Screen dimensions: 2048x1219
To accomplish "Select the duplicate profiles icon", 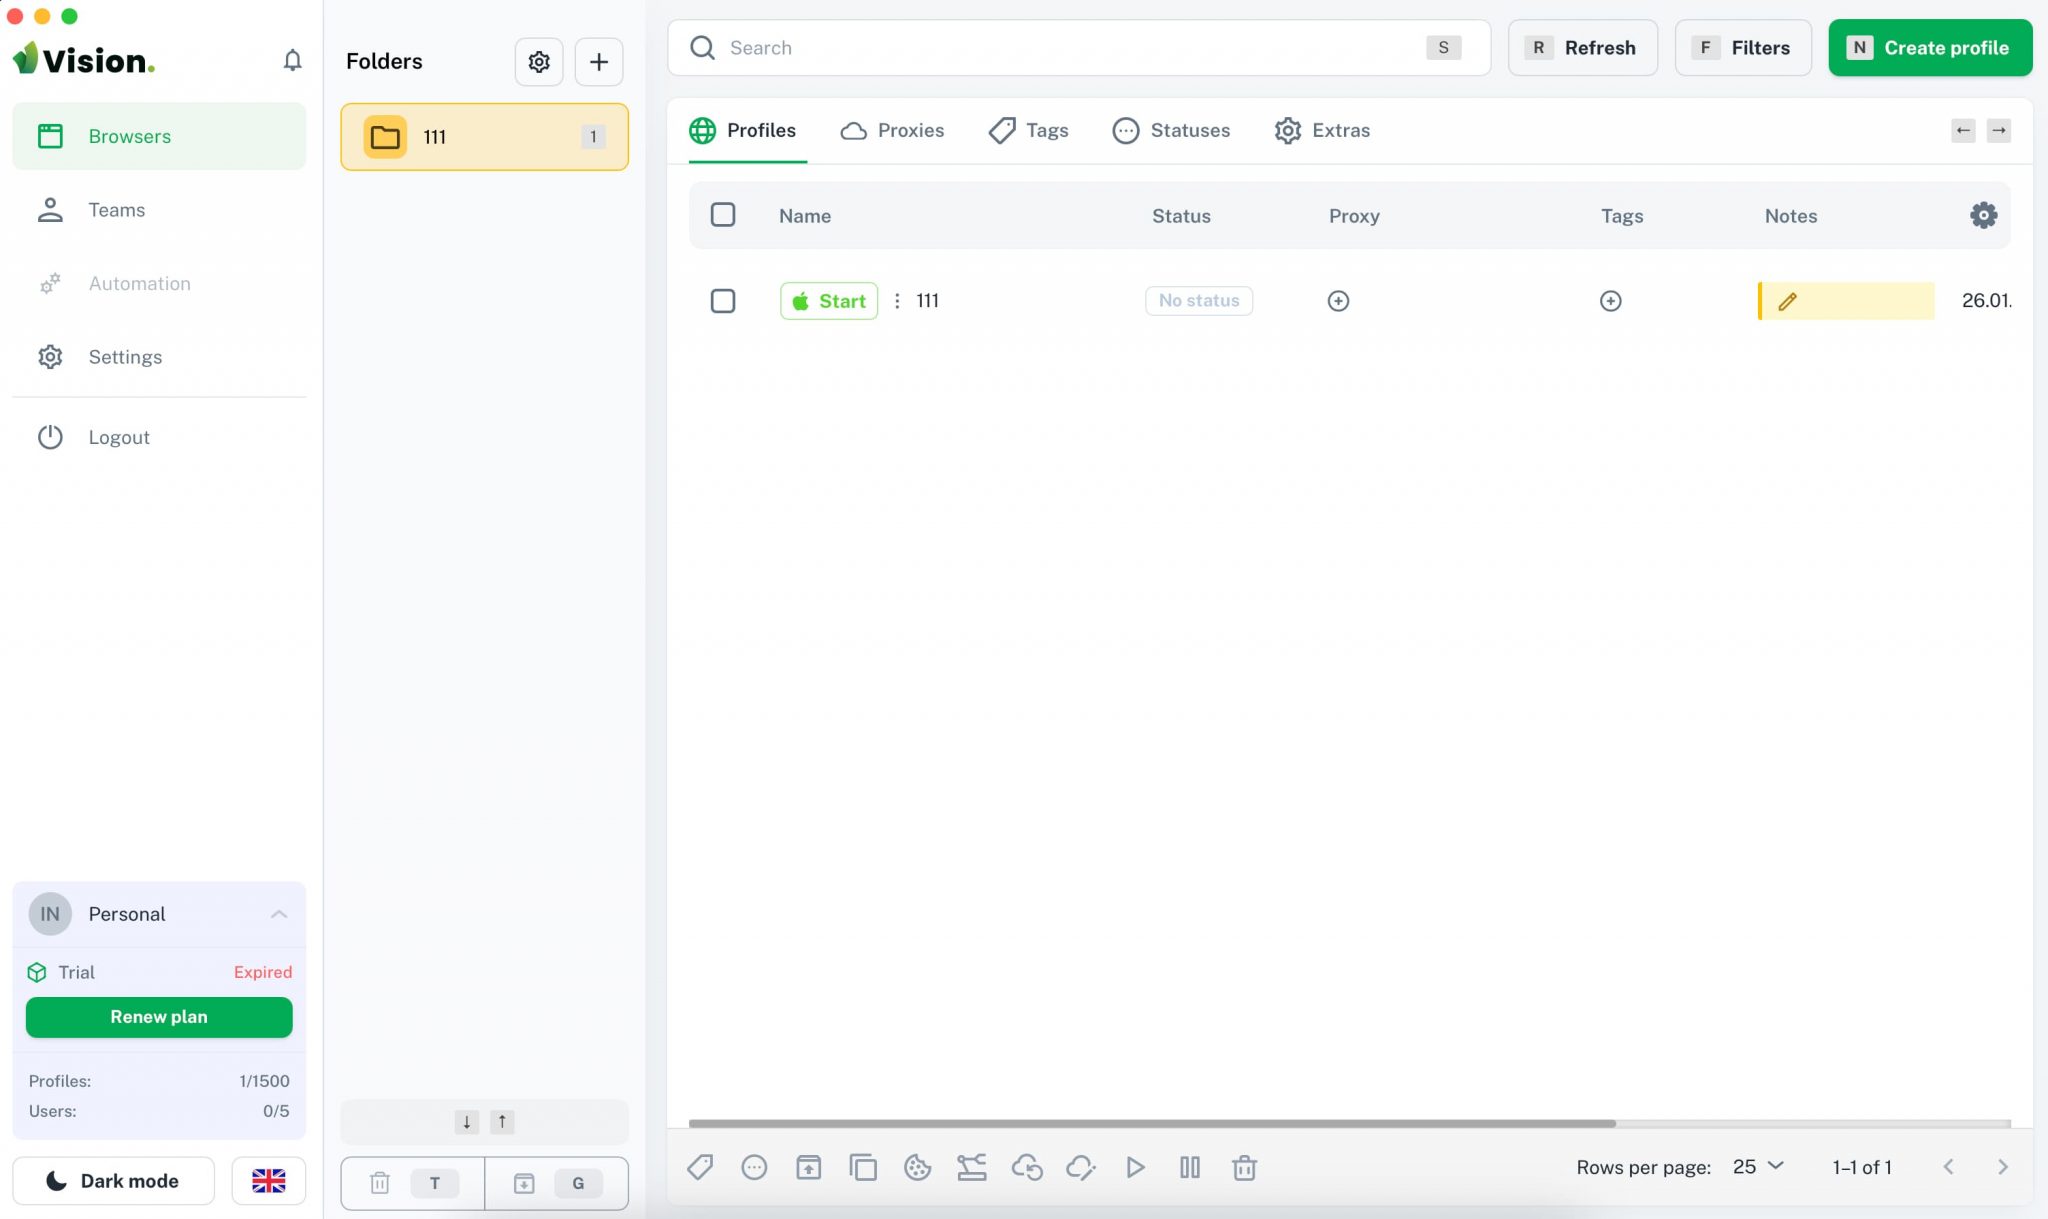I will click(x=862, y=1167).
